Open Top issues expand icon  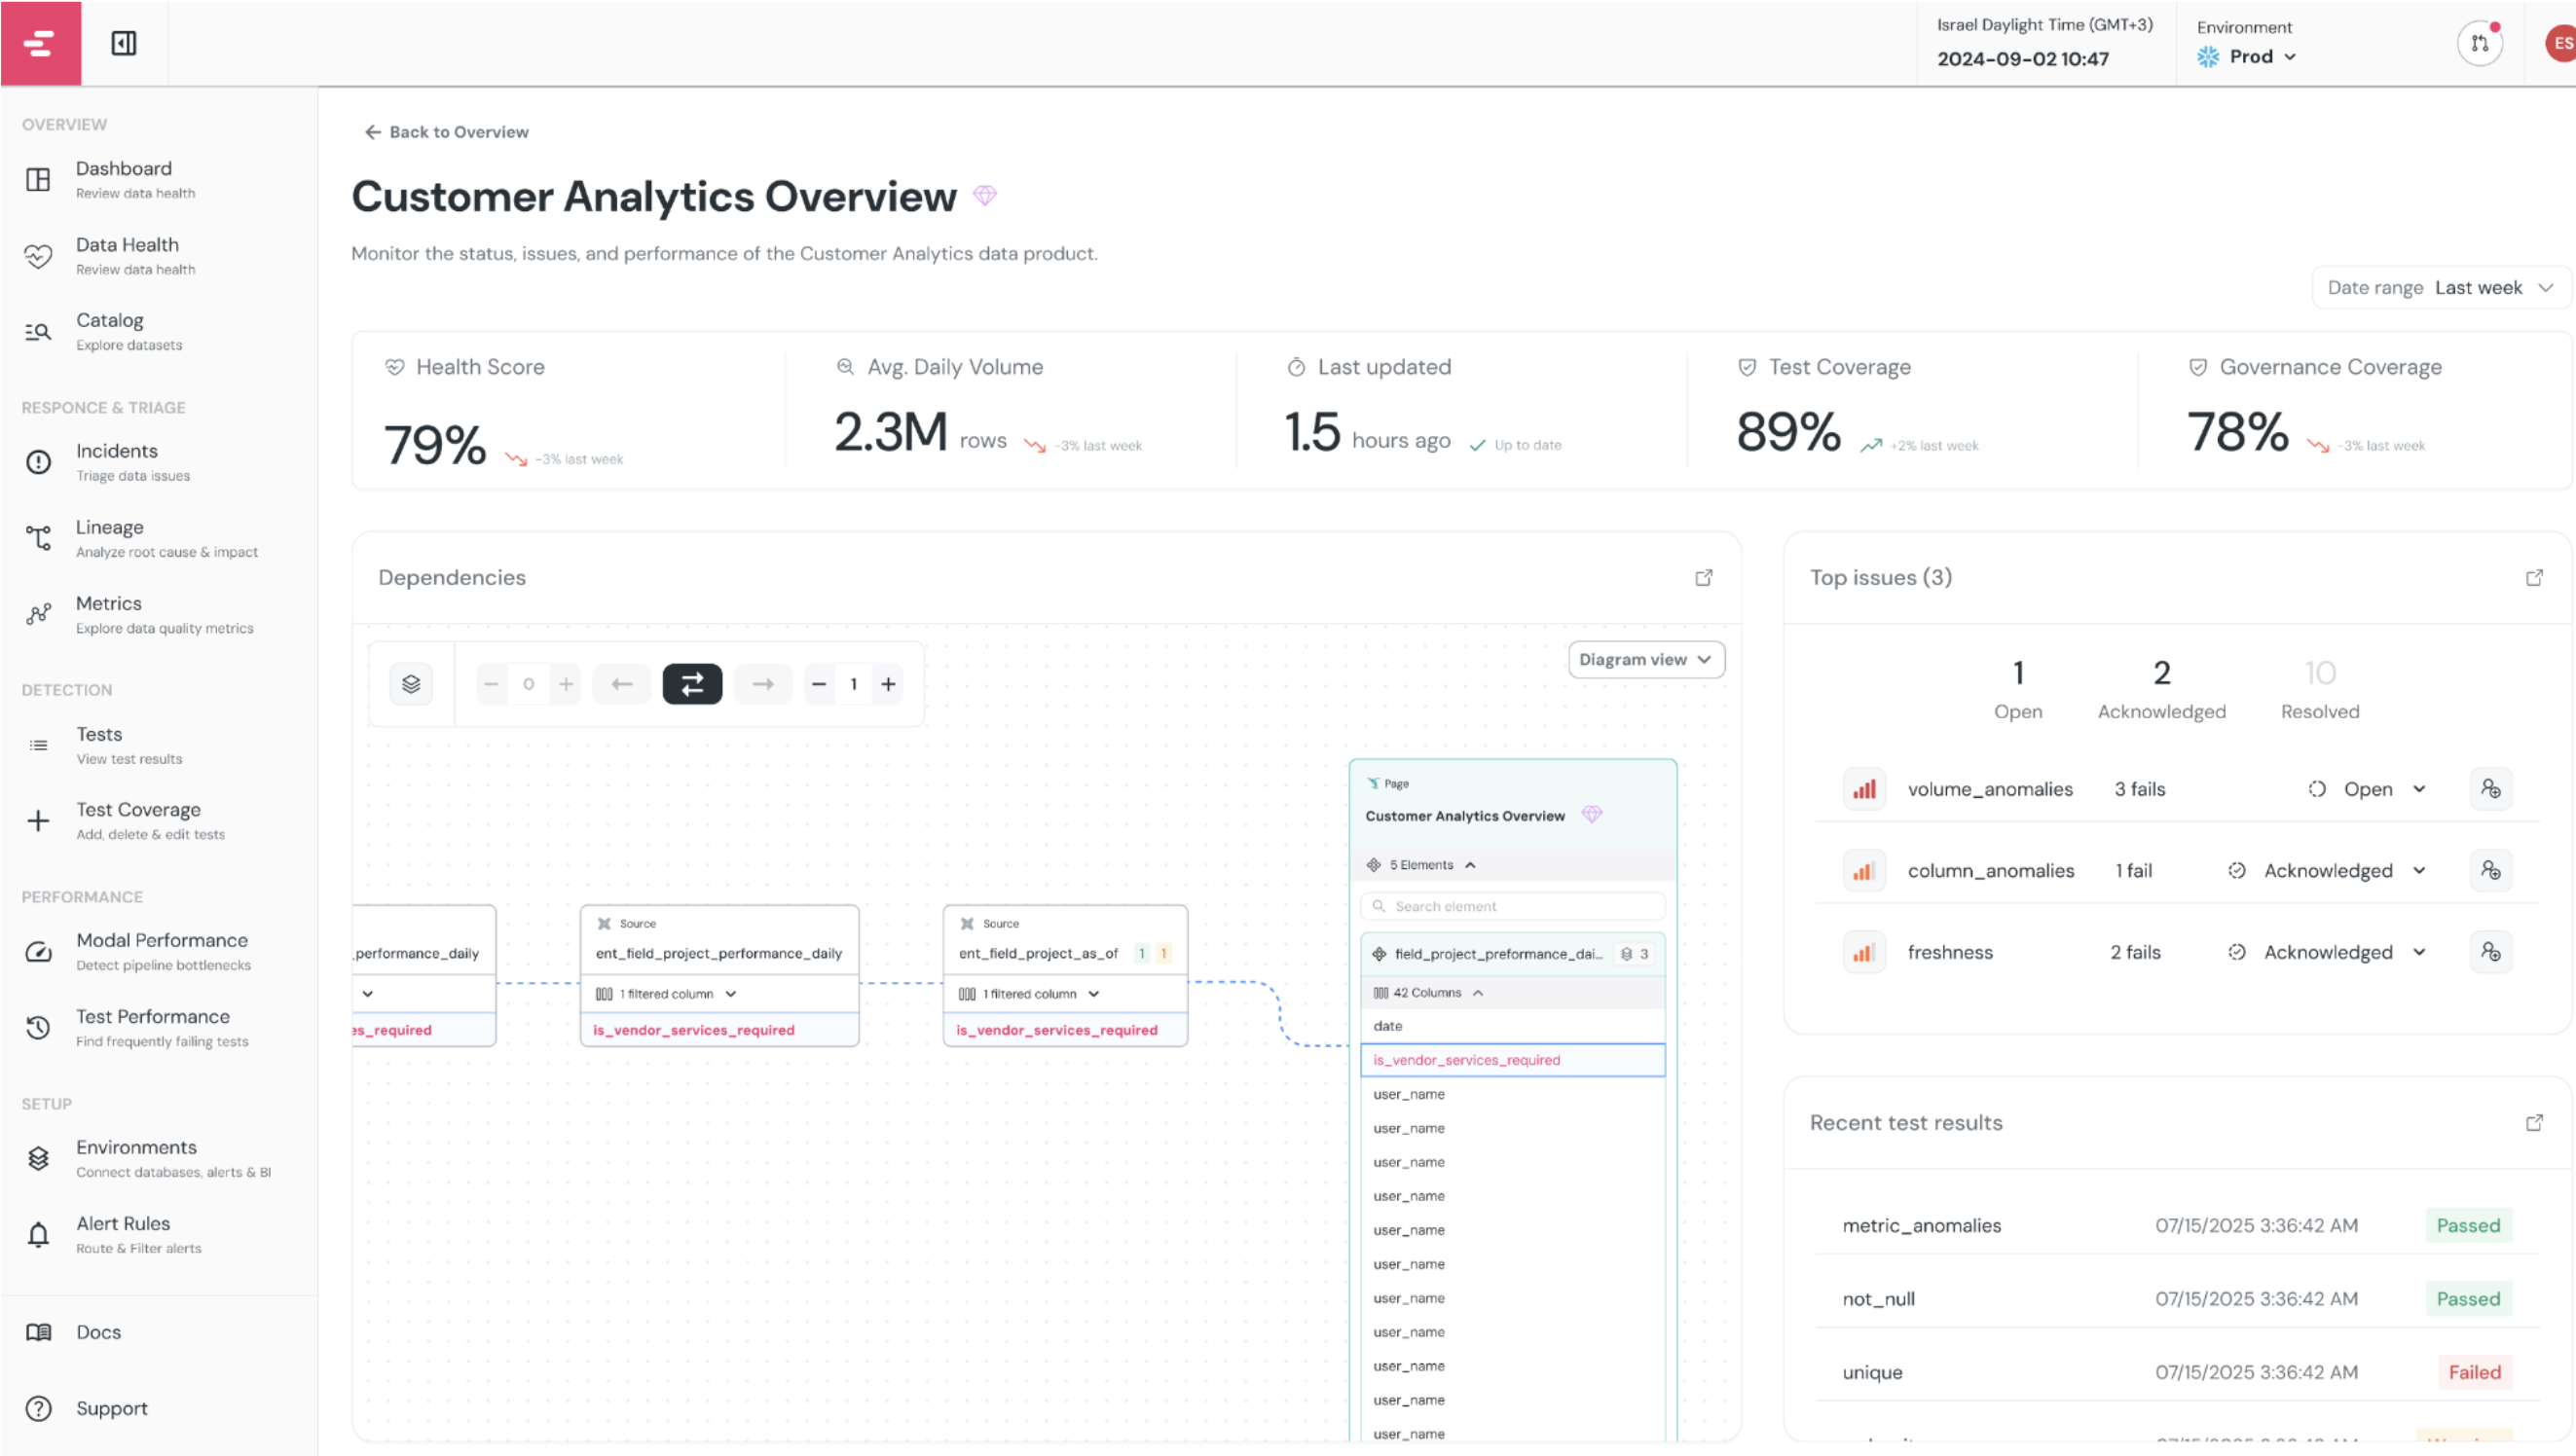point(2534,578)
